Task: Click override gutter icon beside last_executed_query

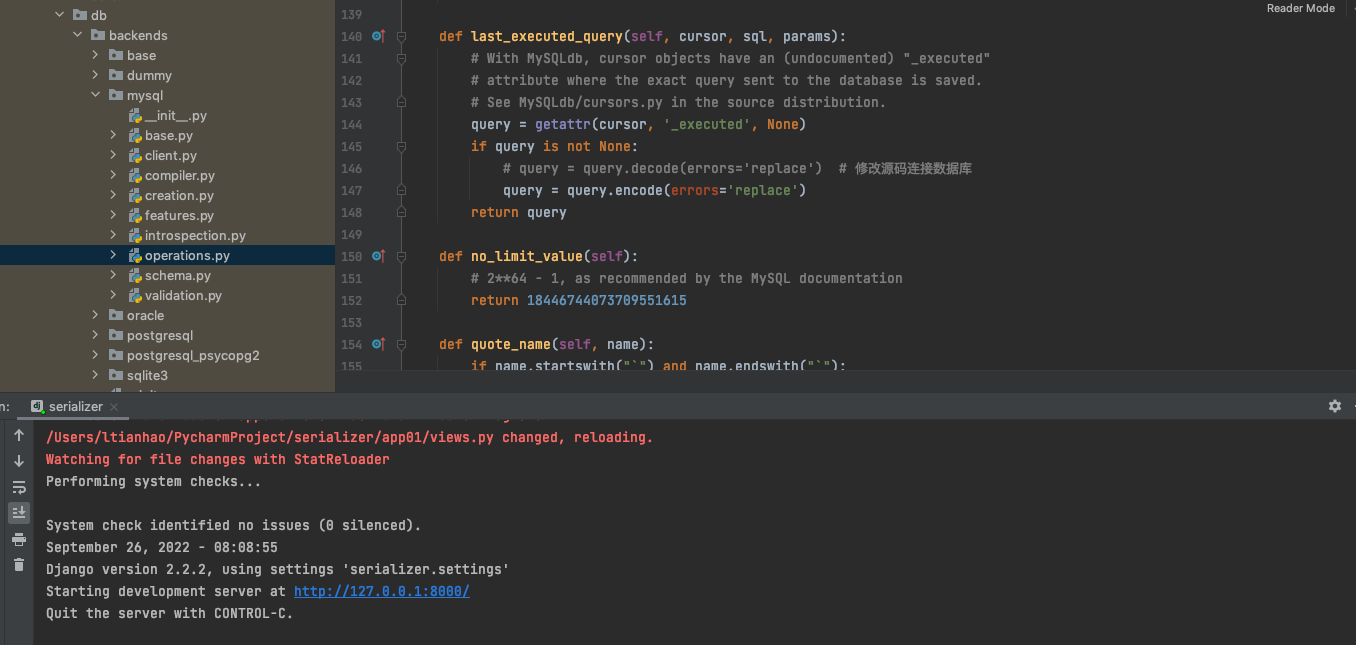Action: pyautogui.click(x=378, y=36)
